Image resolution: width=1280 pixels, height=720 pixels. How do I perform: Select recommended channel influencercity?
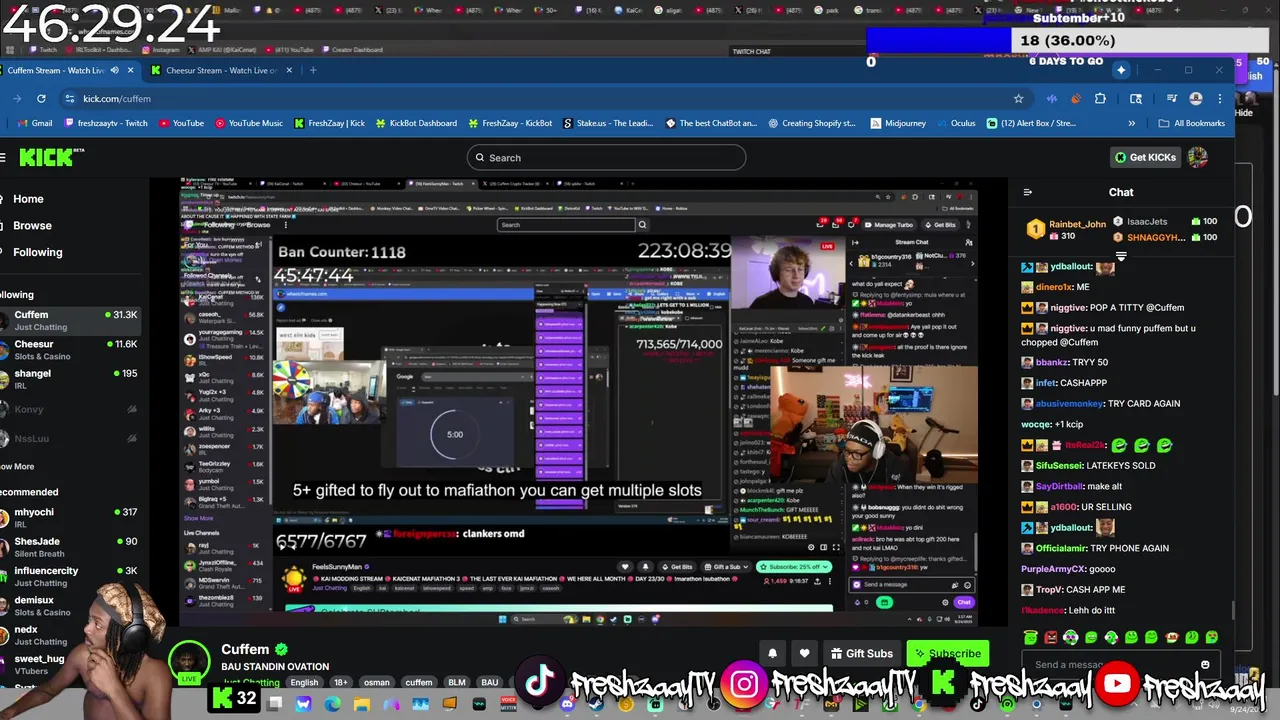click(70, 576)
